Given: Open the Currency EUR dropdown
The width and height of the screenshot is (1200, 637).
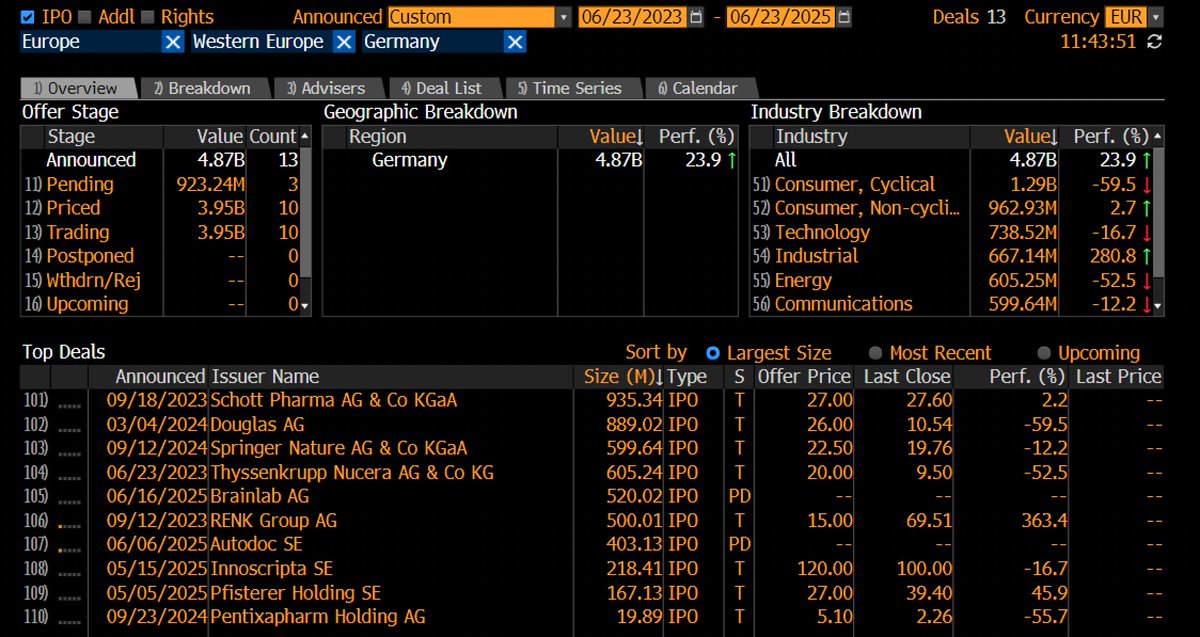Looking at the screenshot, I should point(1156,17).
